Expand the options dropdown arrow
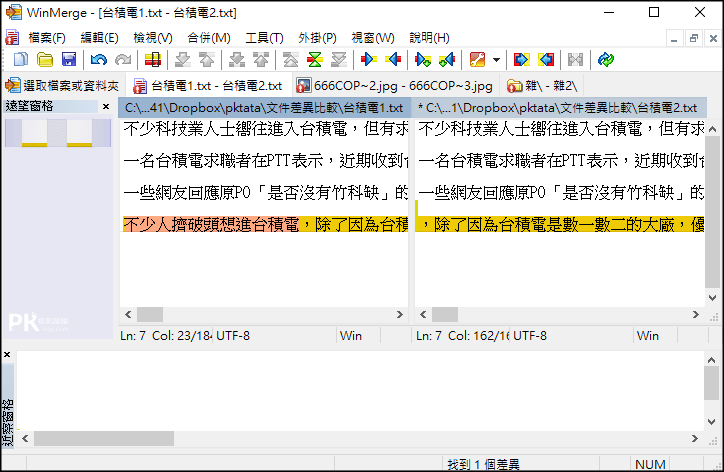 (x=496, y=60)
